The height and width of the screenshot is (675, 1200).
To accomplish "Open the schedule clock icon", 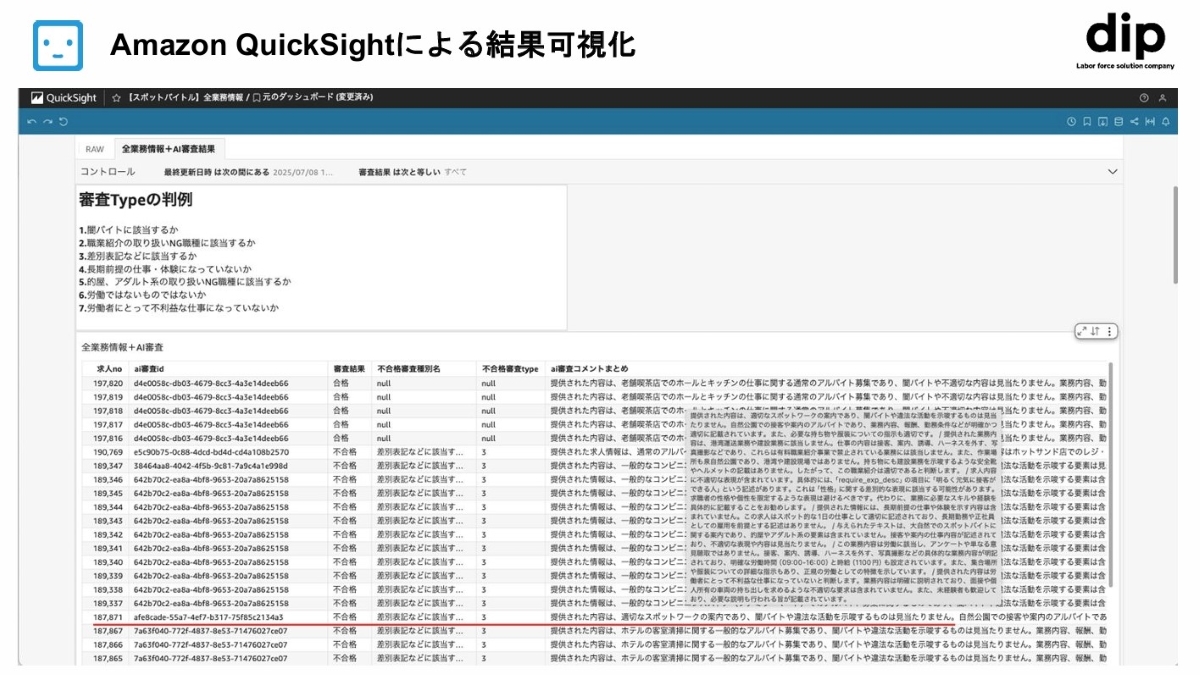I will coord(1071,122).
